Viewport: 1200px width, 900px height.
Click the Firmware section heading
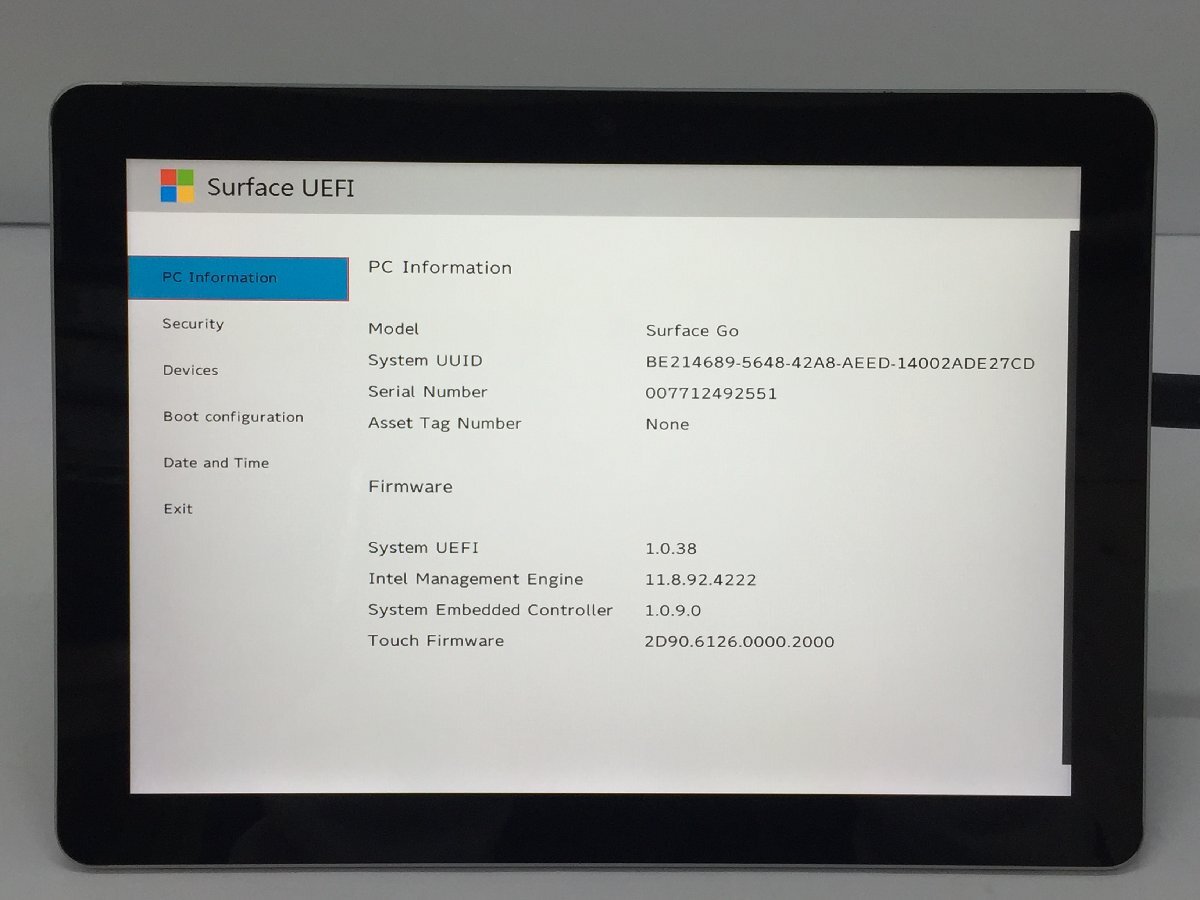pos(410,487)
